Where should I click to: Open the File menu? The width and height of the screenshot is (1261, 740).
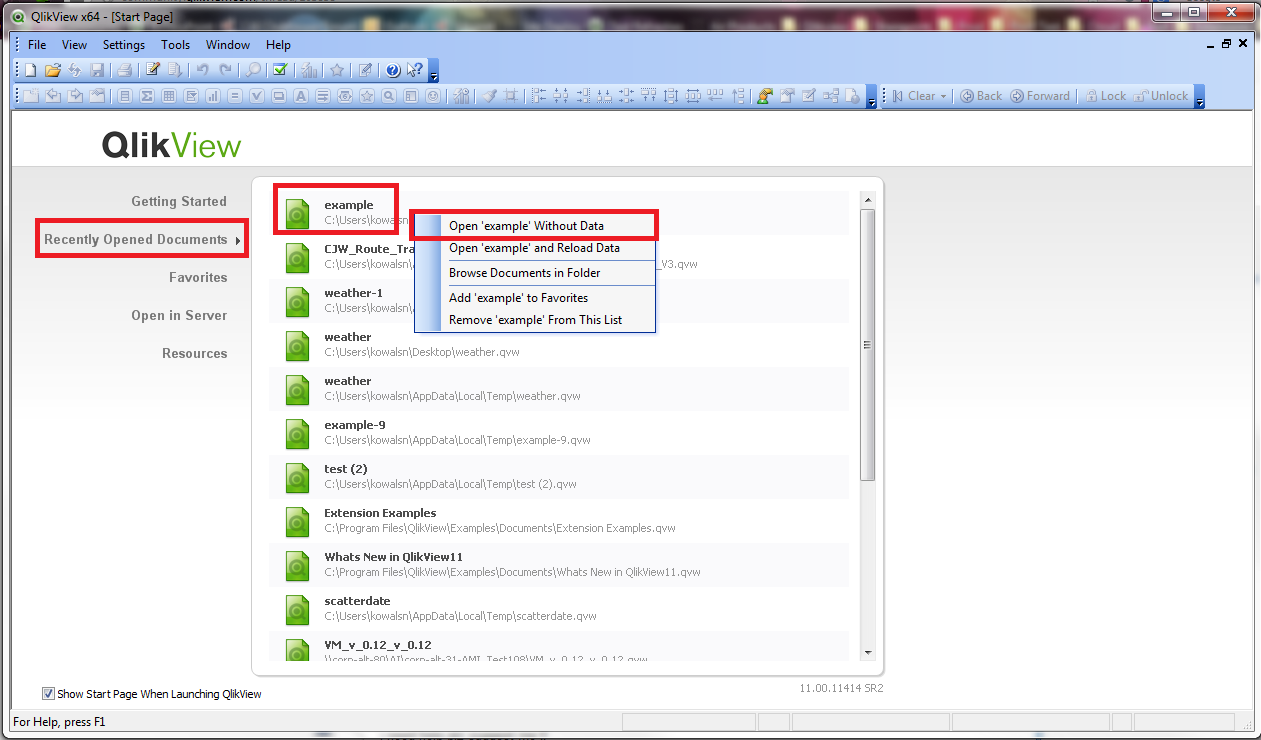click(37, 45)
